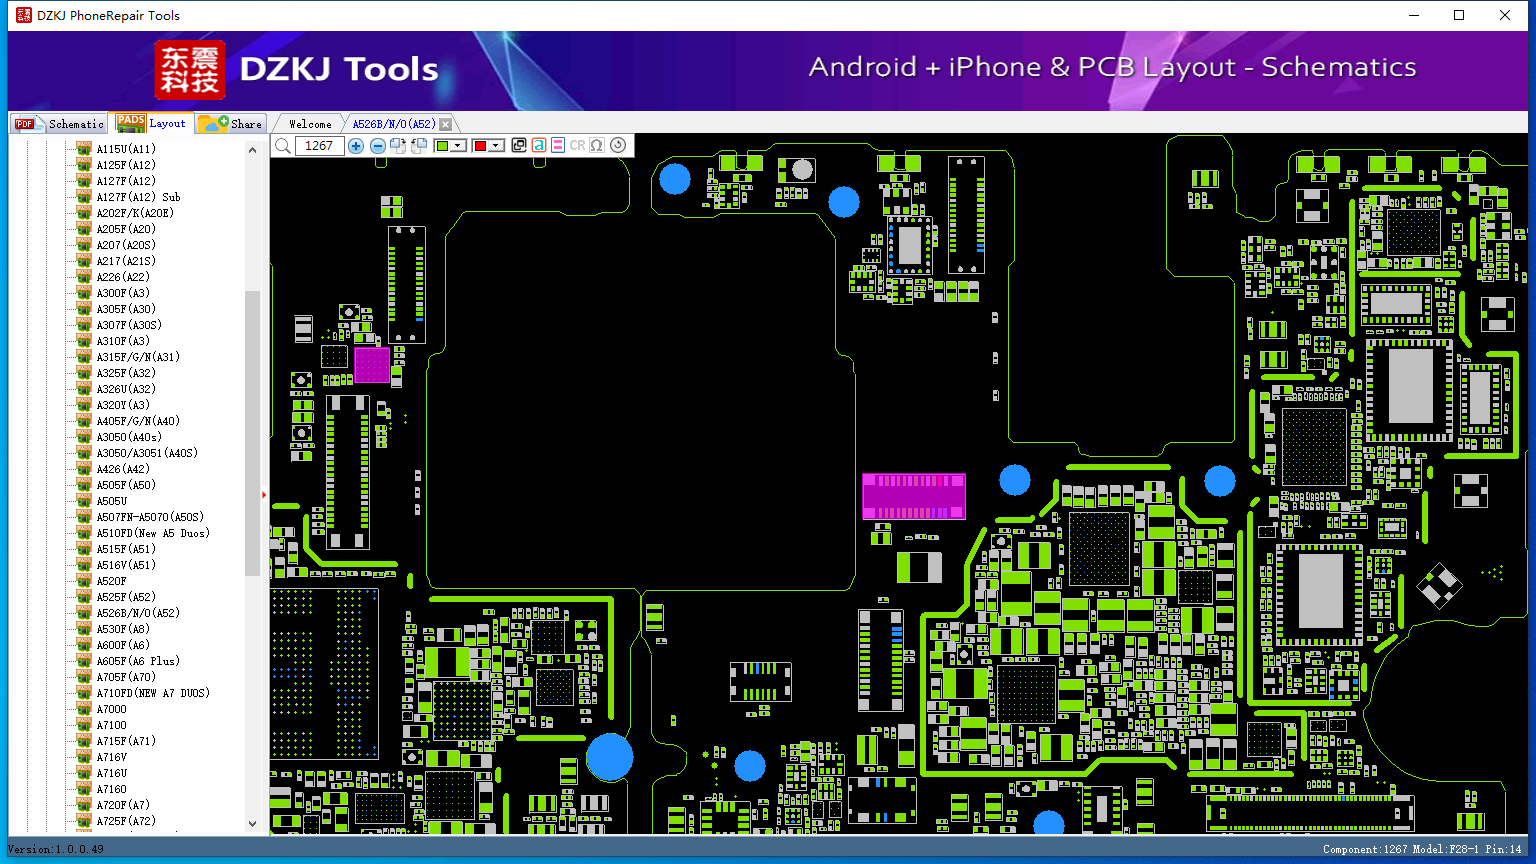This screenshot has width=1536, height=864.
Task: Select the A526B/N/O(A52) tree entry
Action: click(x=138, y=613)
